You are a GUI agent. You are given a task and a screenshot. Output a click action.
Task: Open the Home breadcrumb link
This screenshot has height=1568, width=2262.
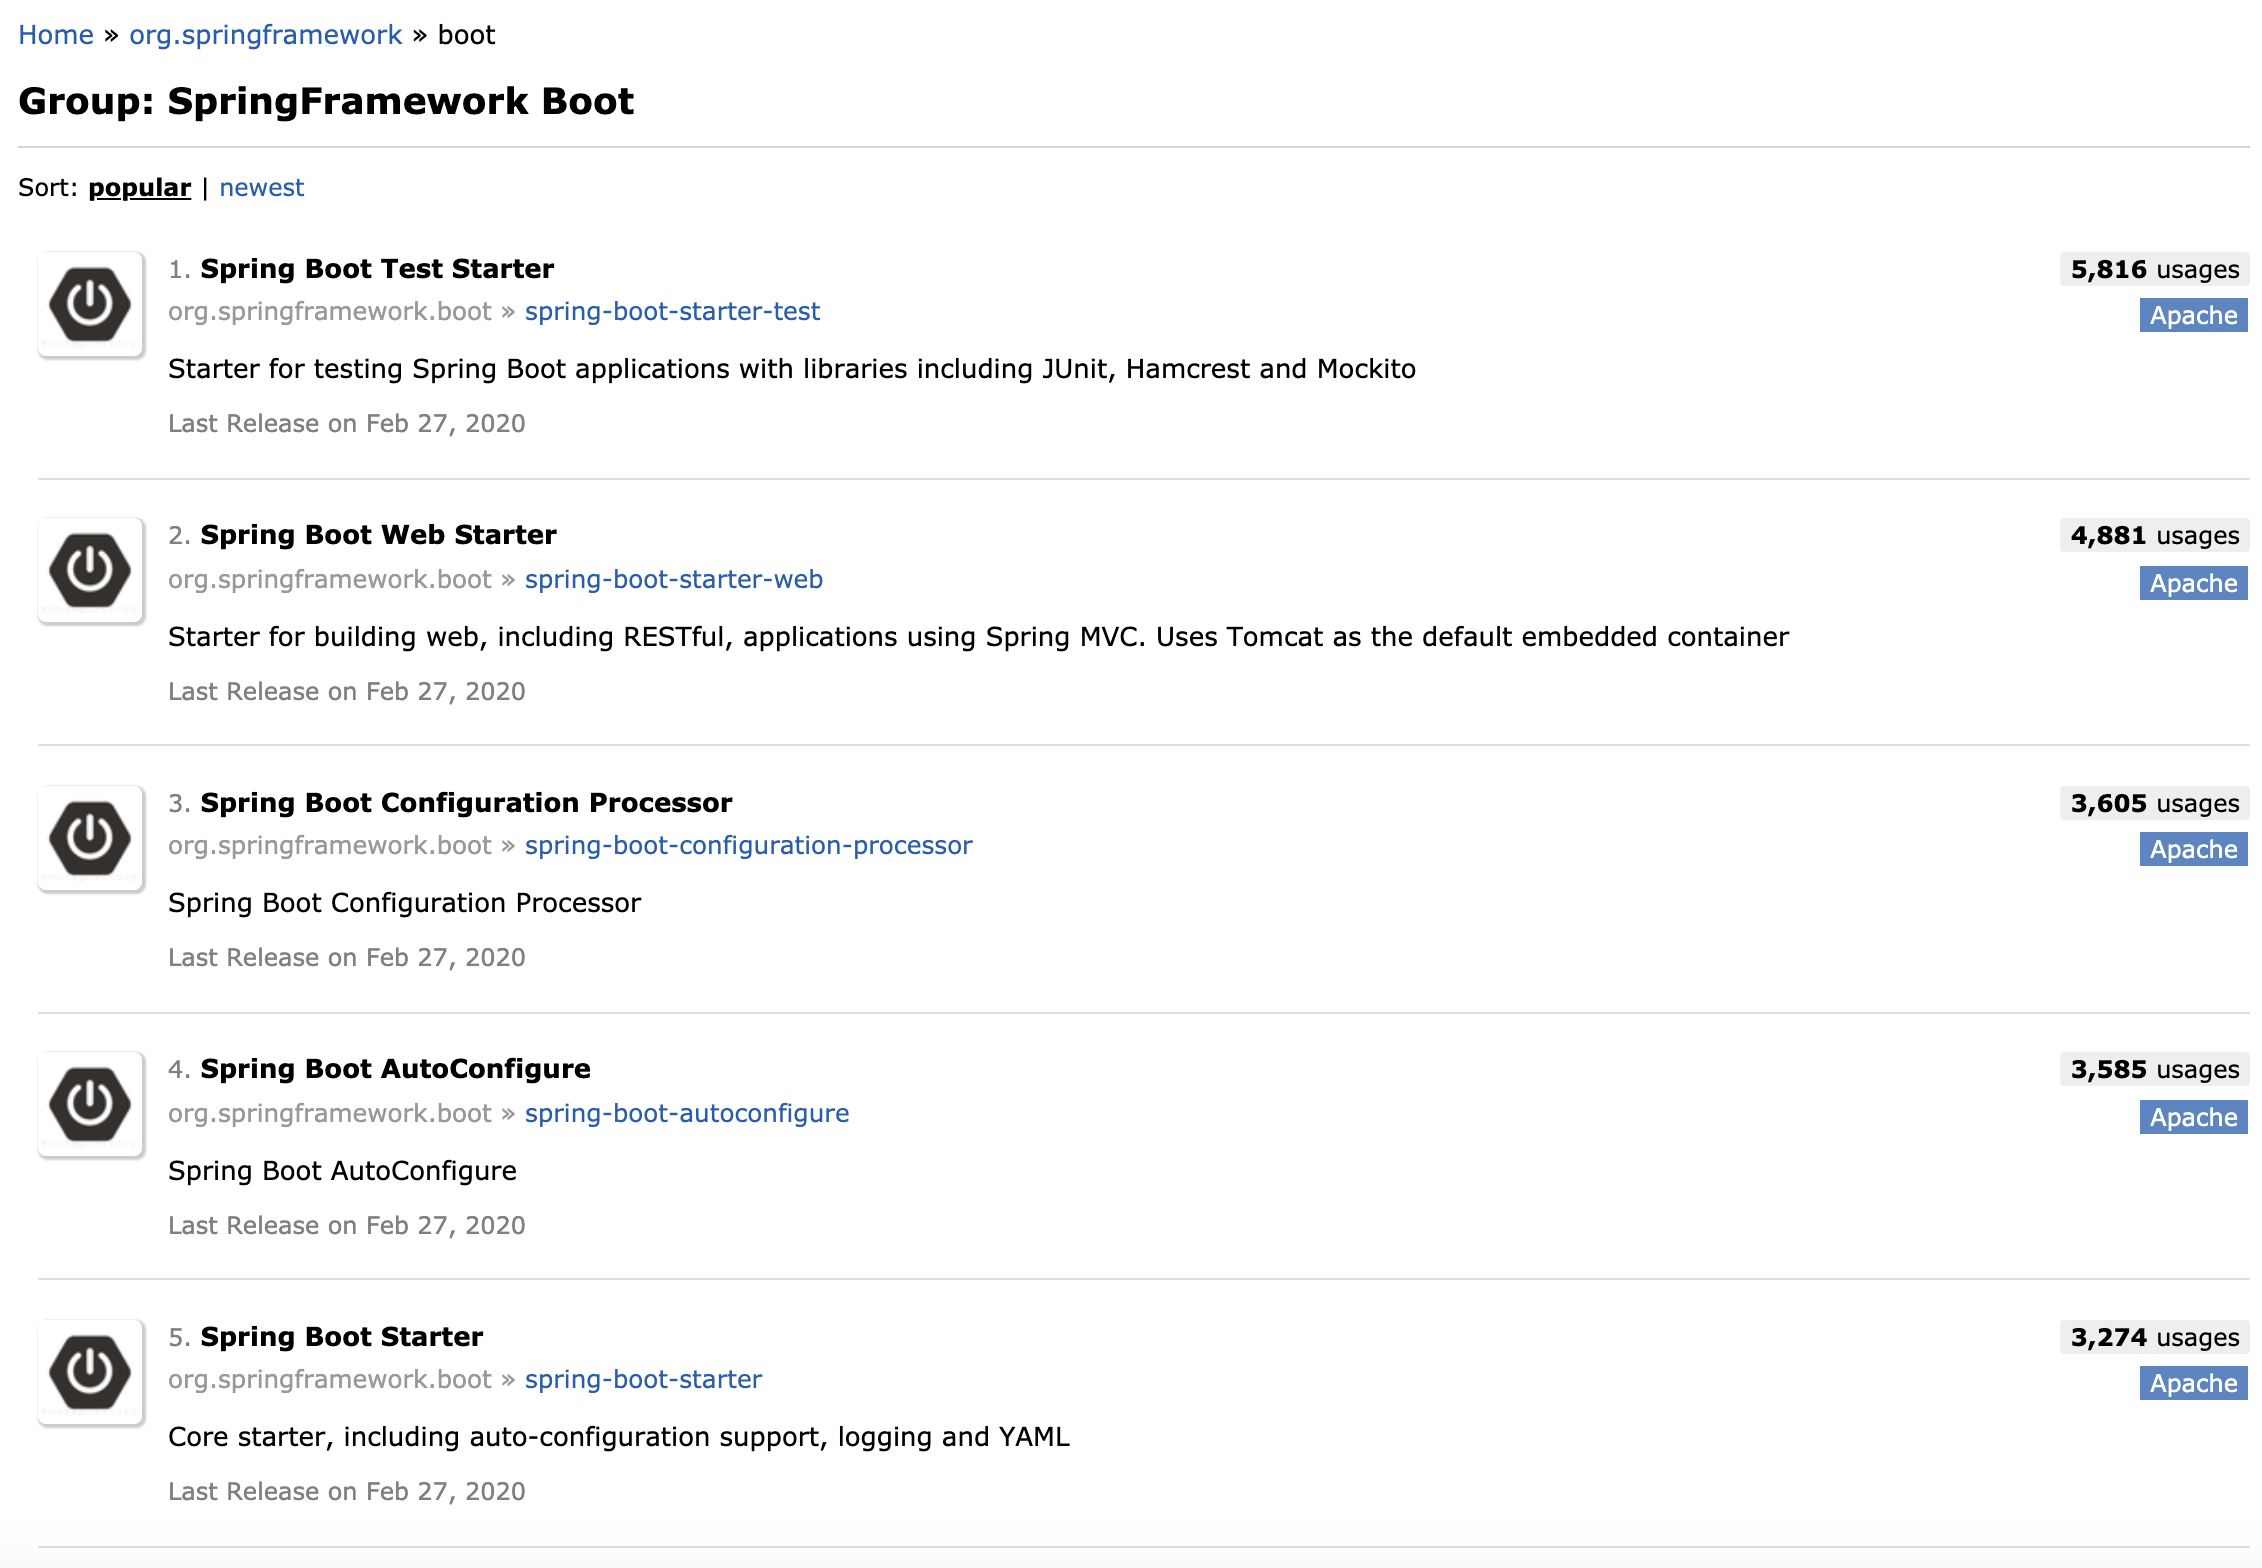[x=55, y=35]
